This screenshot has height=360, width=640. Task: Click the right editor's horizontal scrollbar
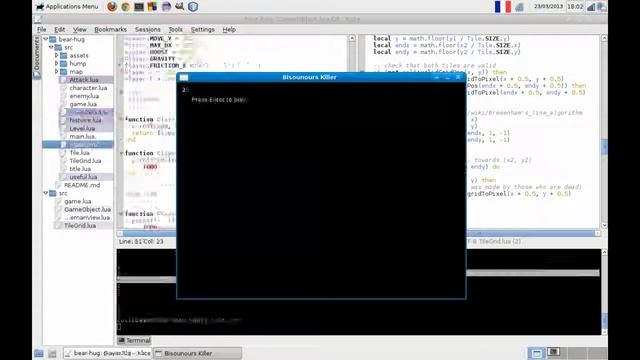533,233
